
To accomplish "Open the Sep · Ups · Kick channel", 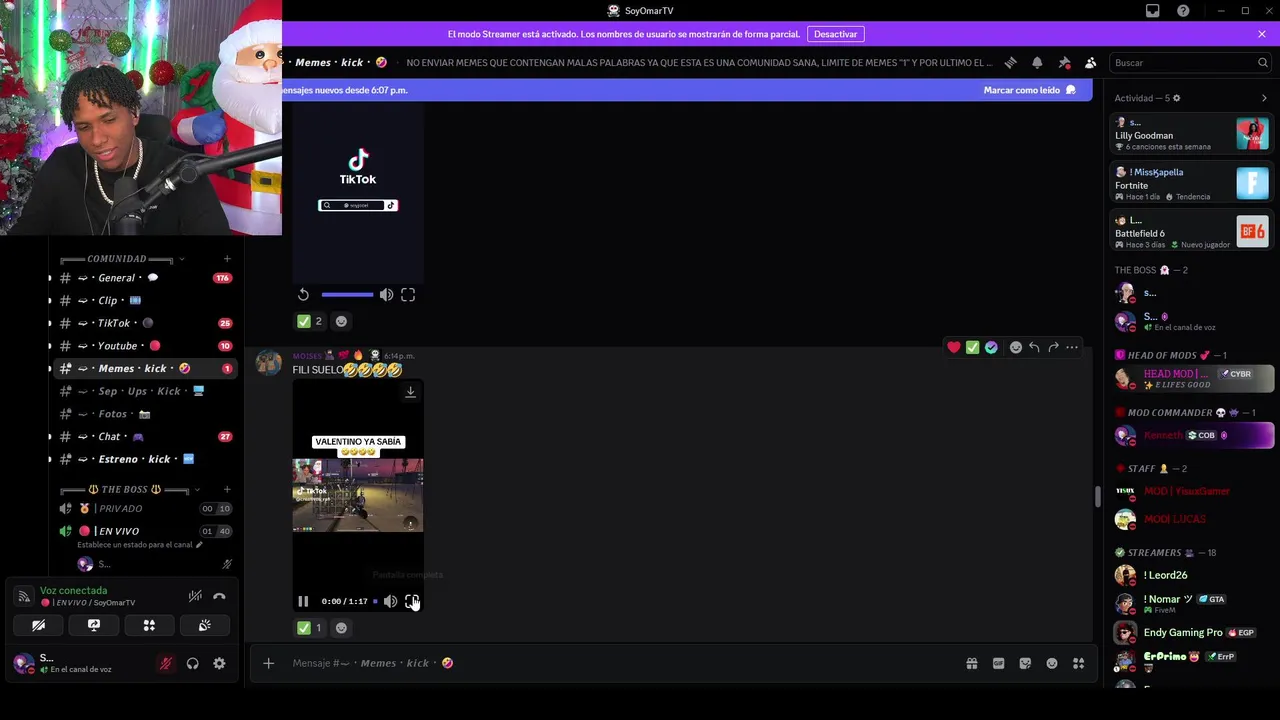I will point(145,391).
